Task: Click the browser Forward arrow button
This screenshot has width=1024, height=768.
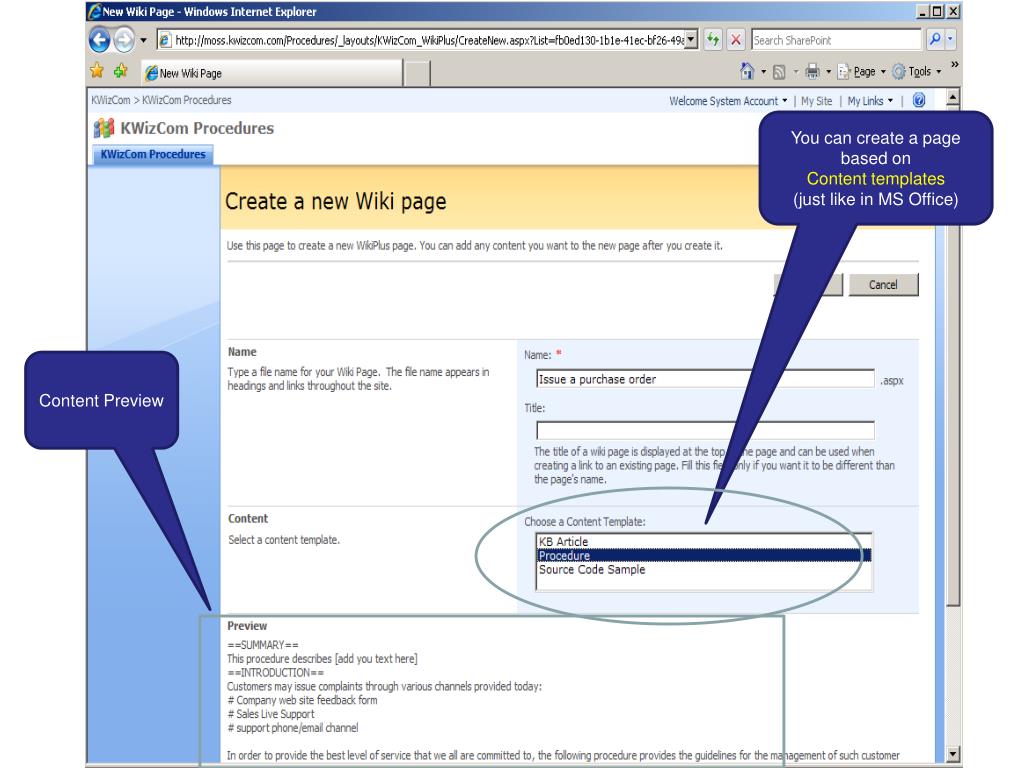Action: tap(124, 40)
